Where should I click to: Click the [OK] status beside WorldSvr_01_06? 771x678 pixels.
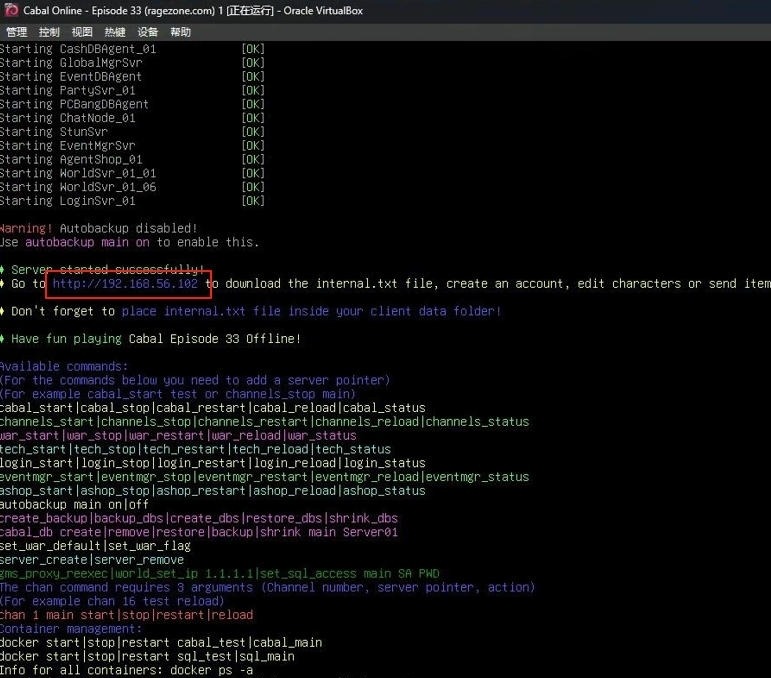pyautogui.click(x=253, y=187)
